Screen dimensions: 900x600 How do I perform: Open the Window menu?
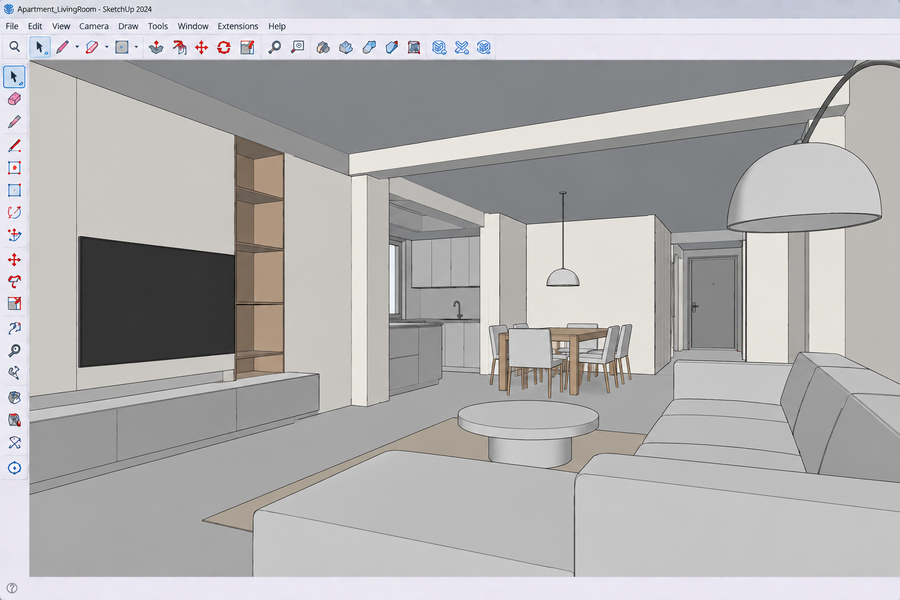point(193,26)
